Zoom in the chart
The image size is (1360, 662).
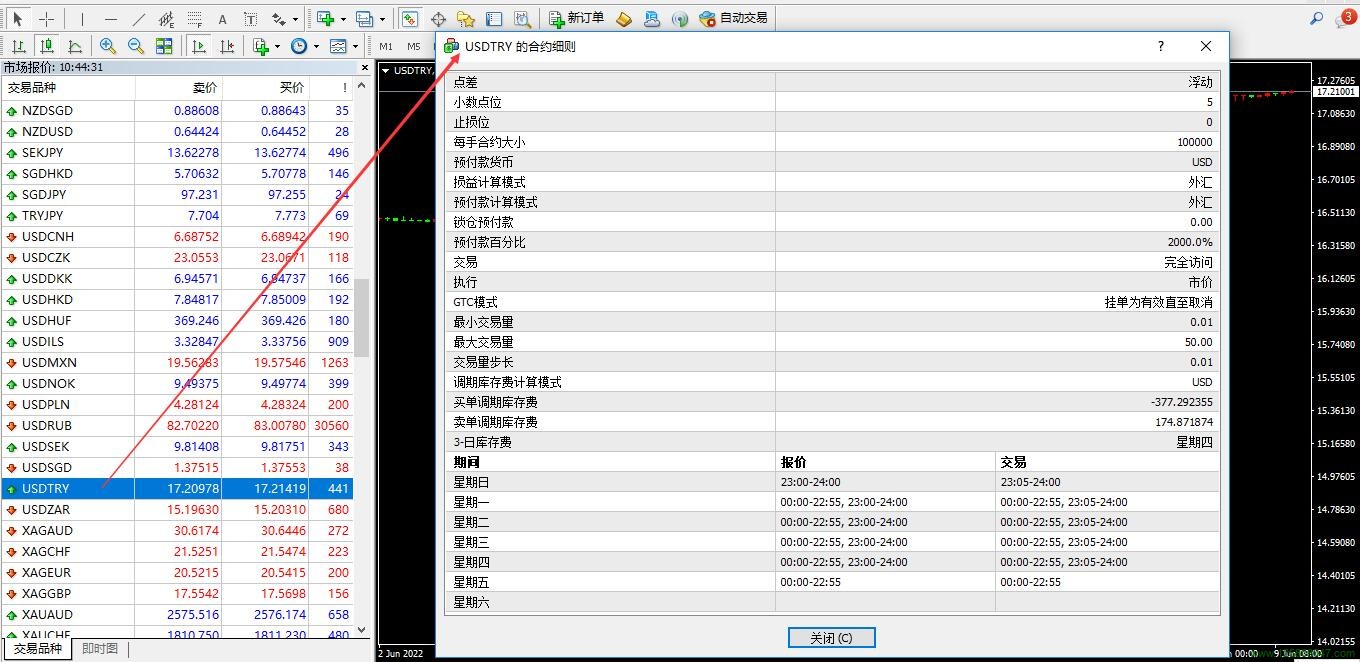tap(108, 46)
